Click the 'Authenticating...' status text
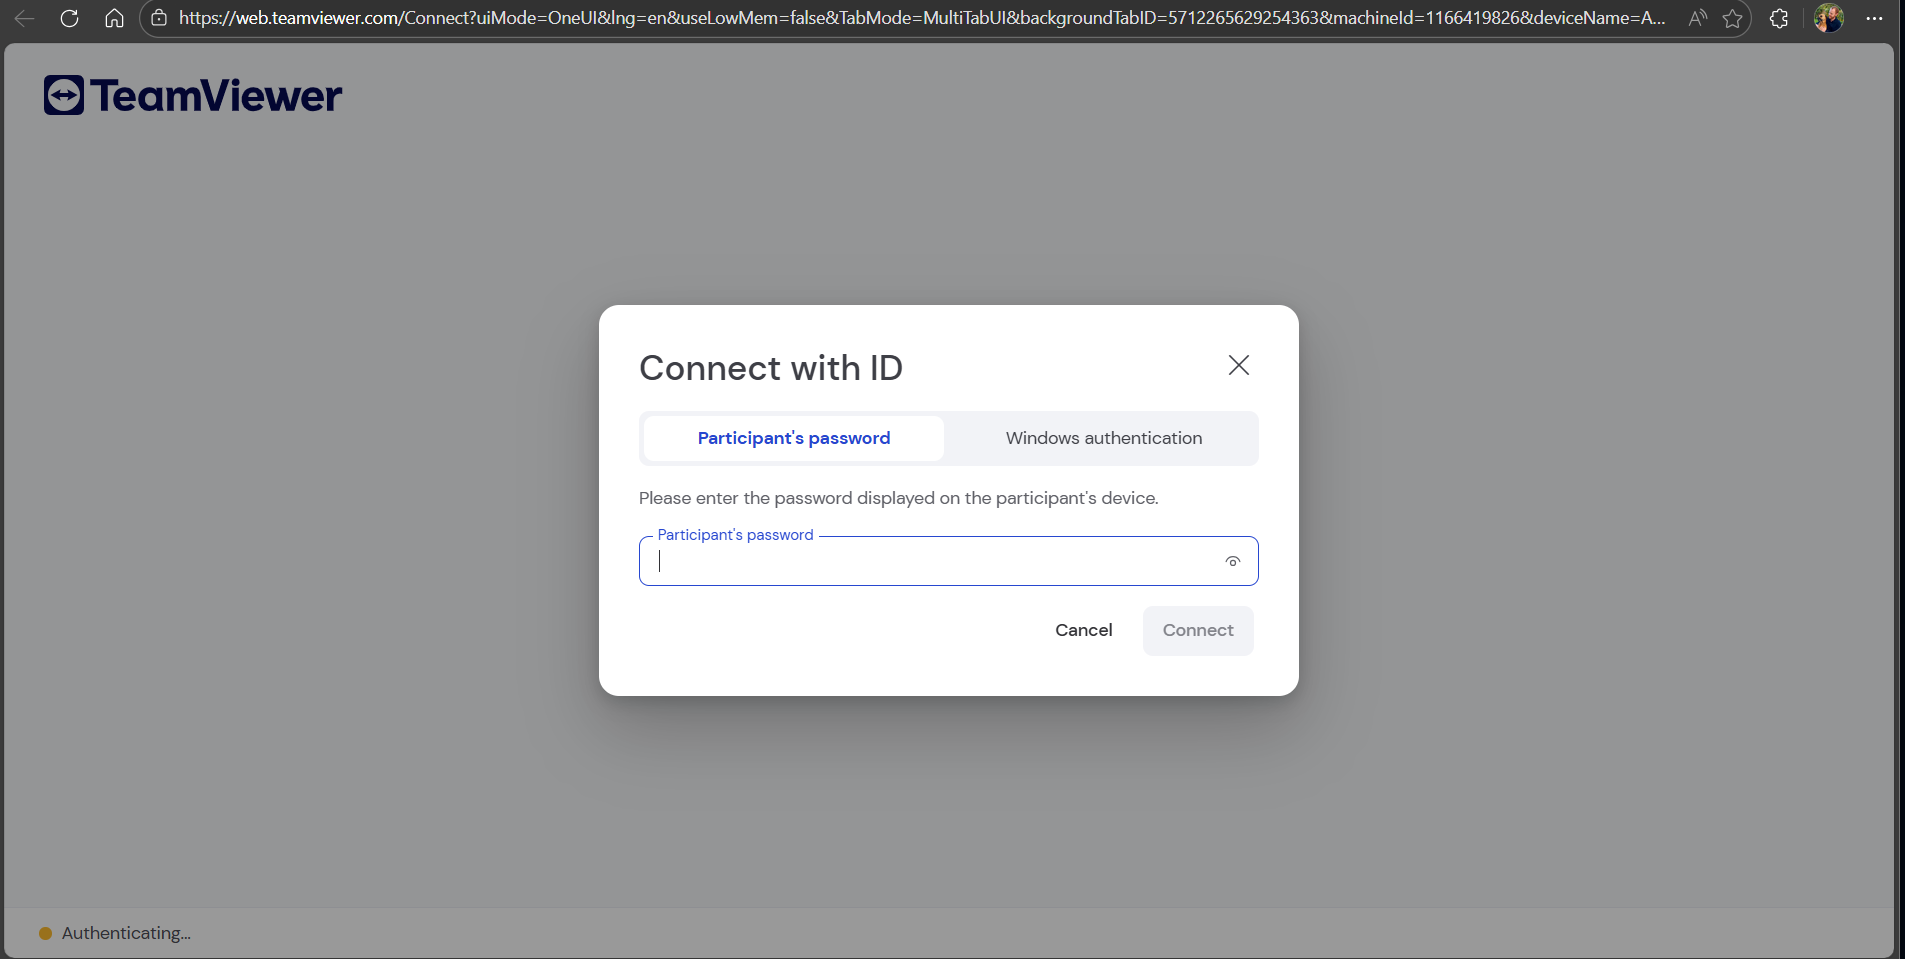The image size is (1905, 959). pos(126,933)
